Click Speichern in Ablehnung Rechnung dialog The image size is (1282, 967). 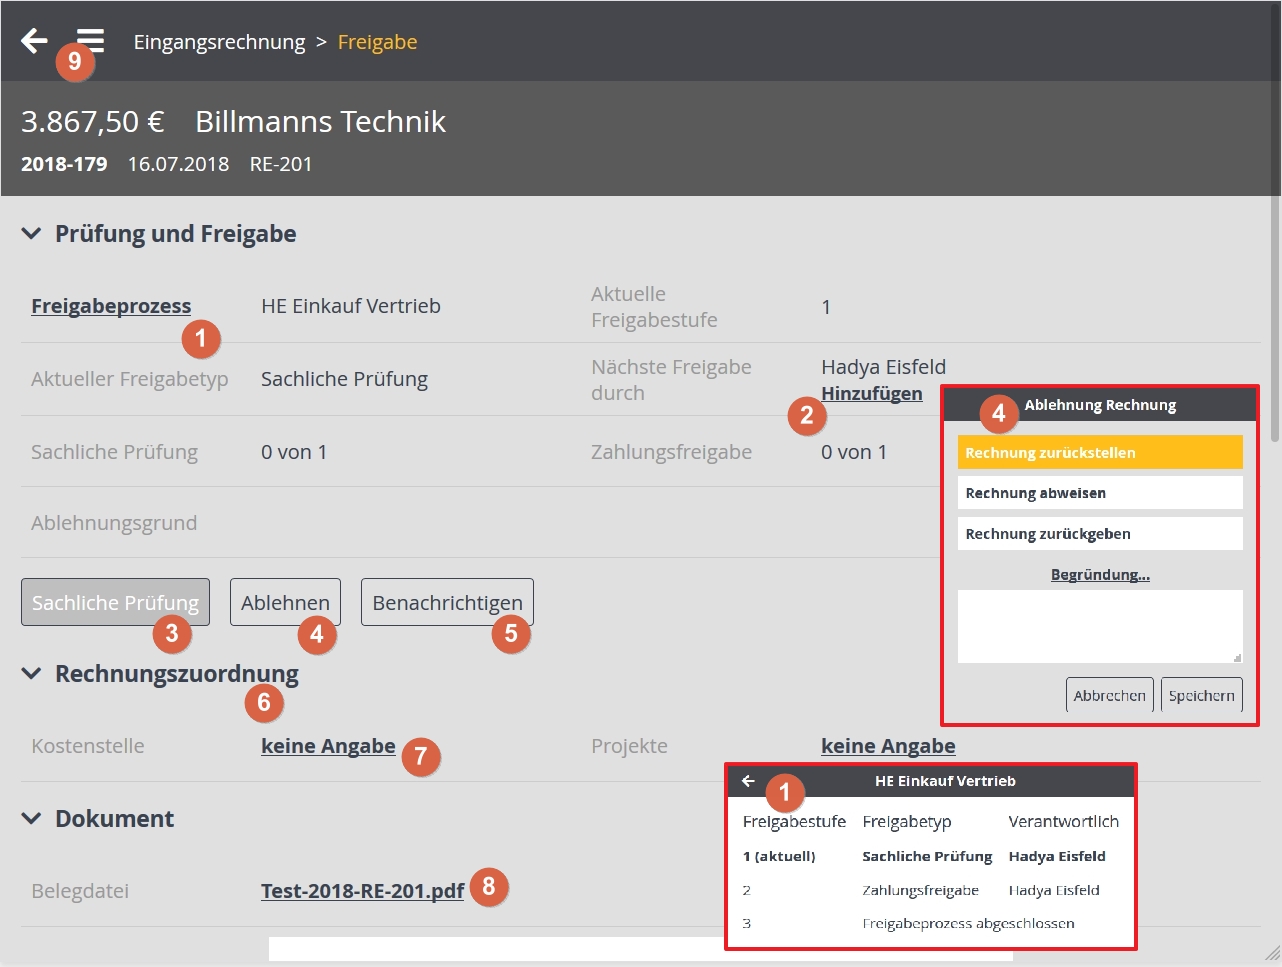pos(1202,695)
